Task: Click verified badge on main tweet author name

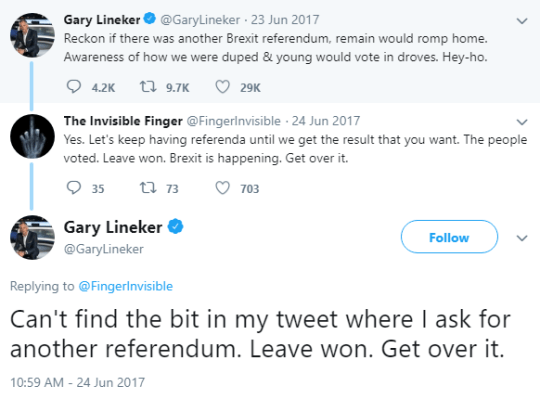Action: coord(175,227)
